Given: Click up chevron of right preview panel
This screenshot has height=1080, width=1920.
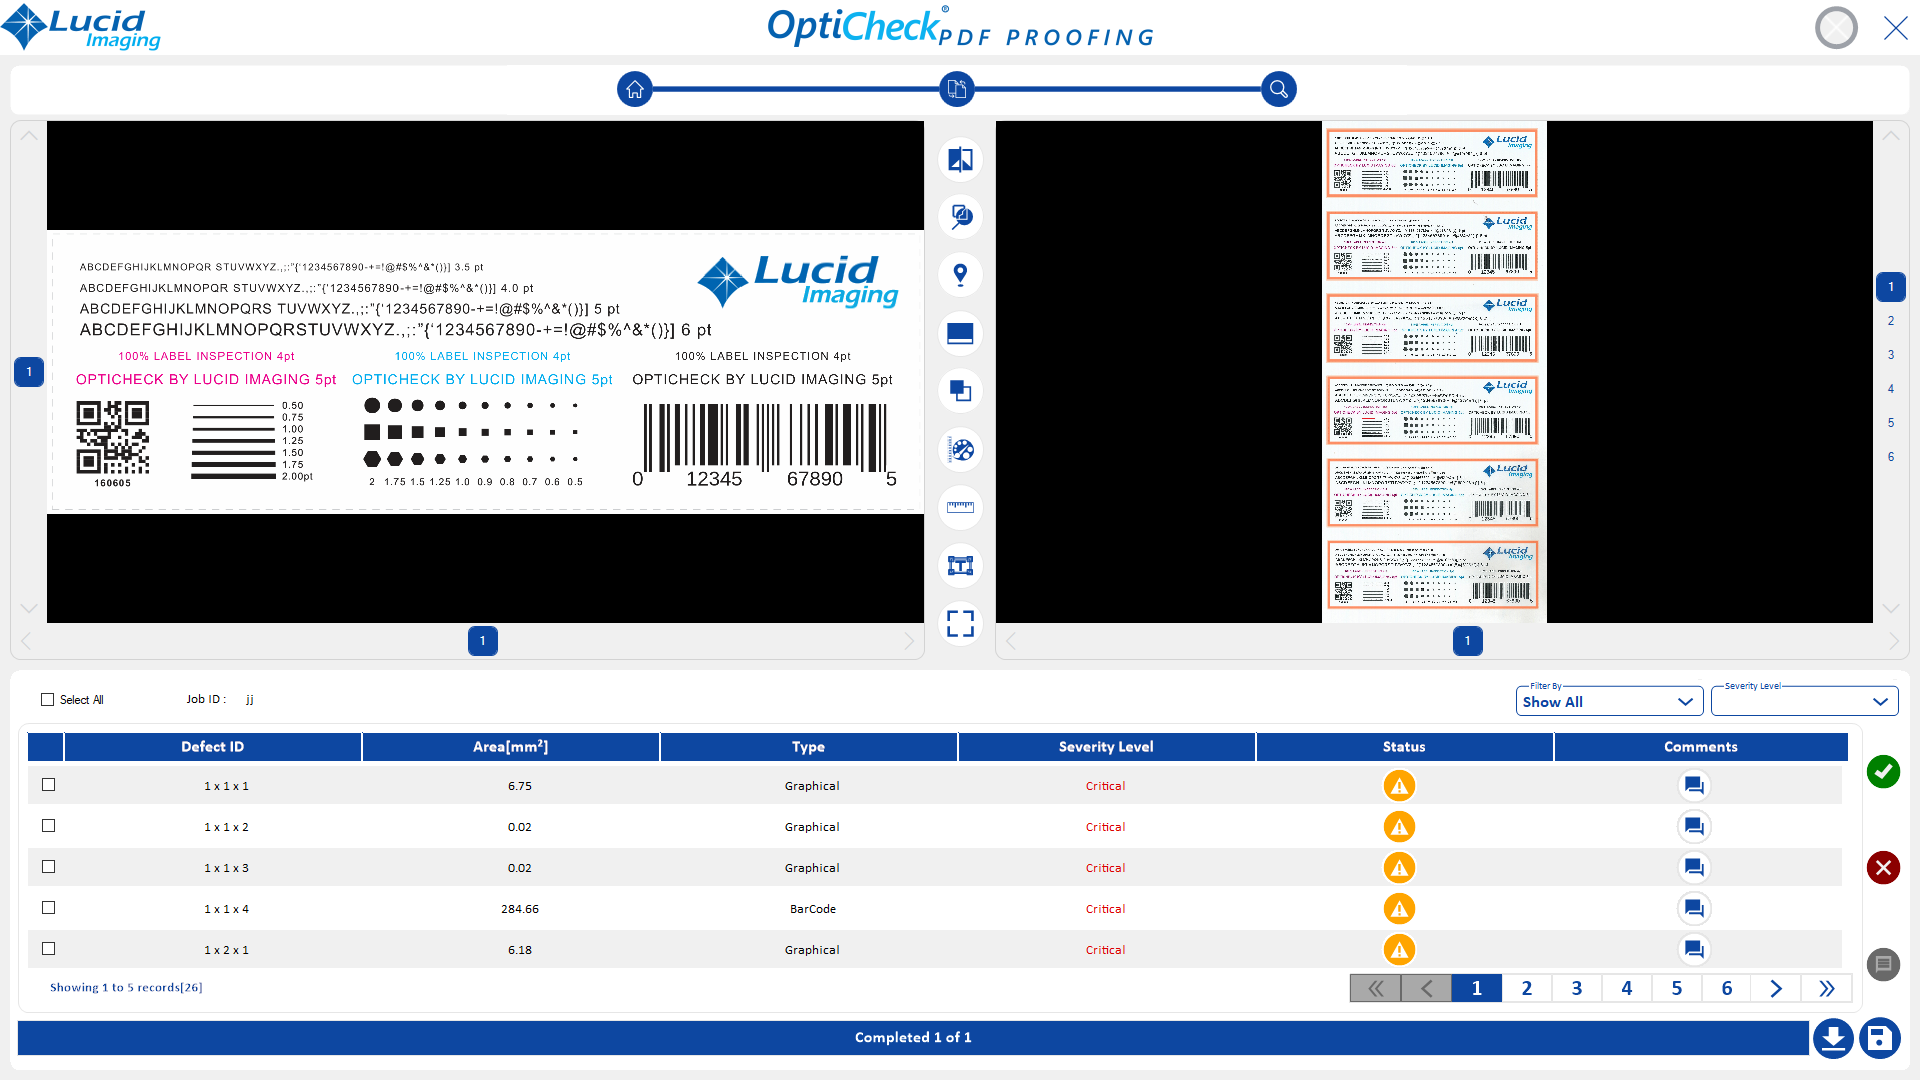Looking at the screenshot, I should tap(1890, 136).
